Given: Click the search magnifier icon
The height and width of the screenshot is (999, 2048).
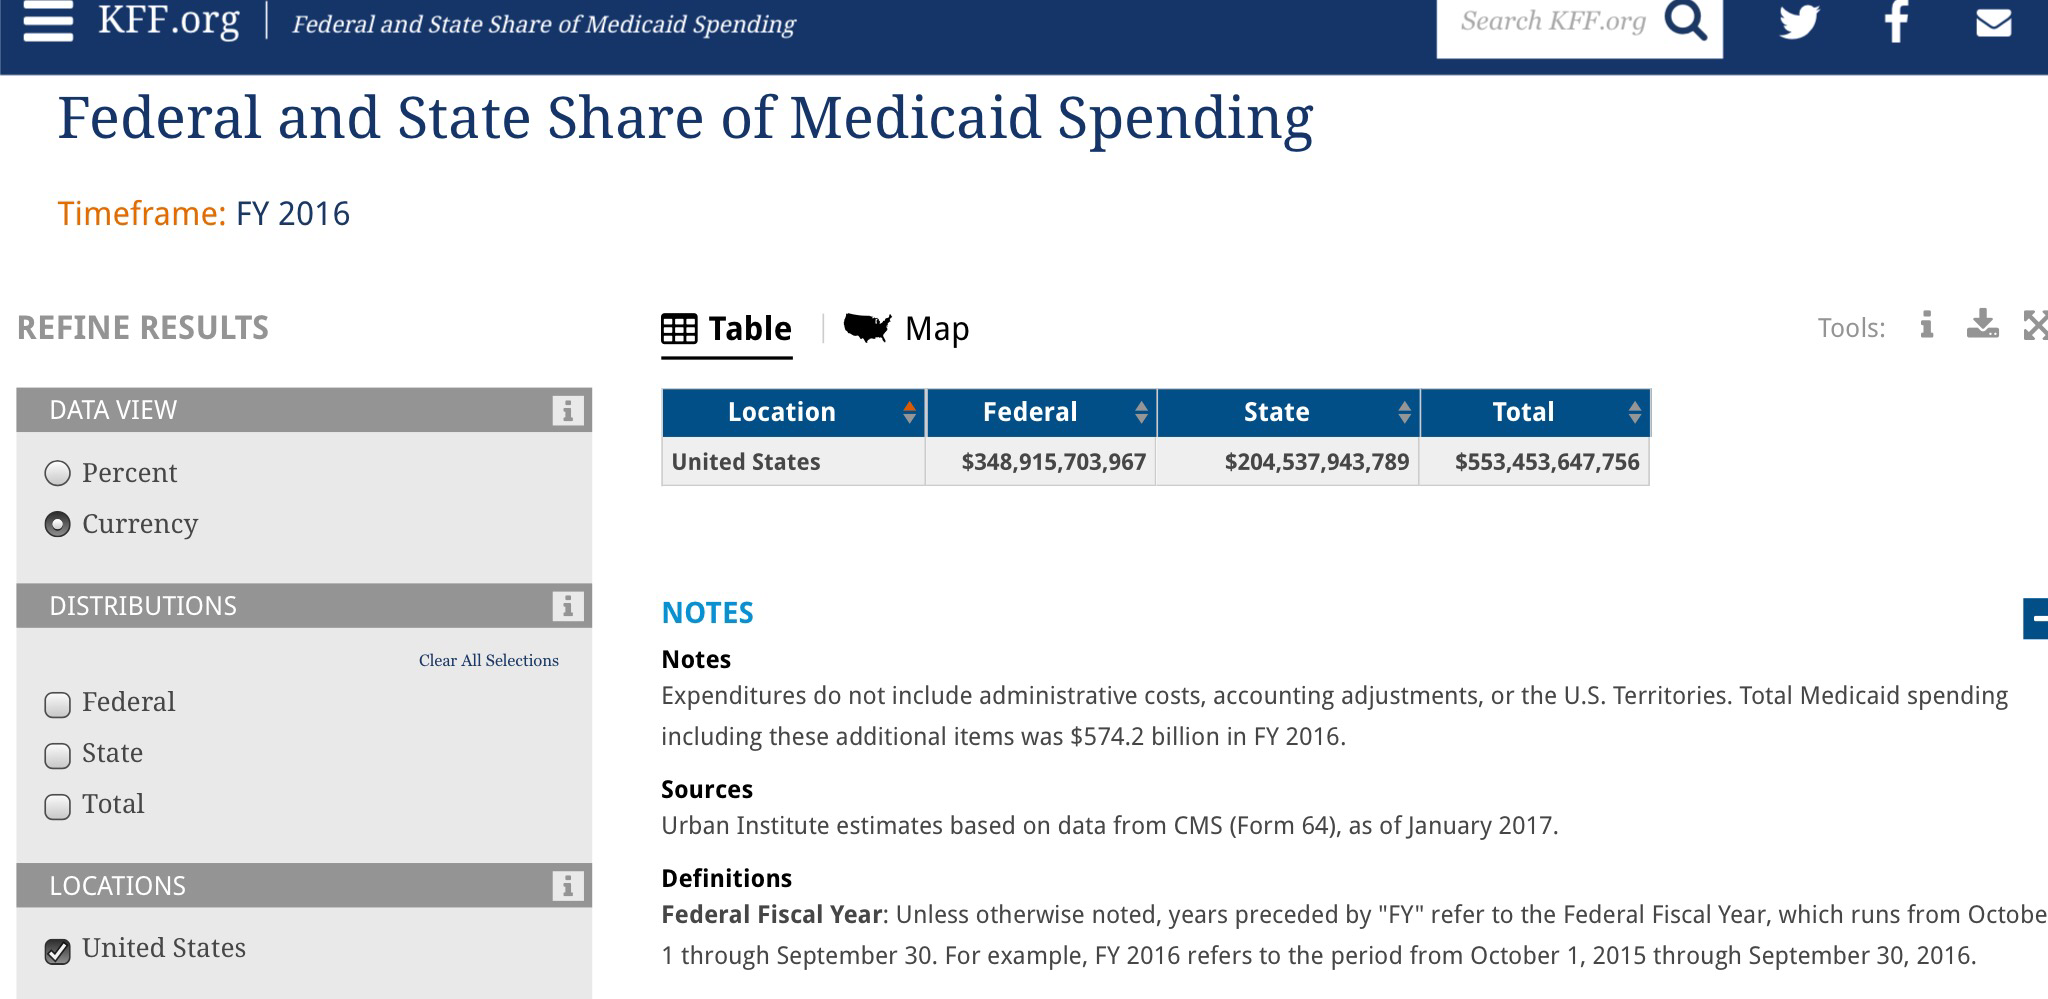Looking at the screenshot, I should [x=1685, y=21].
